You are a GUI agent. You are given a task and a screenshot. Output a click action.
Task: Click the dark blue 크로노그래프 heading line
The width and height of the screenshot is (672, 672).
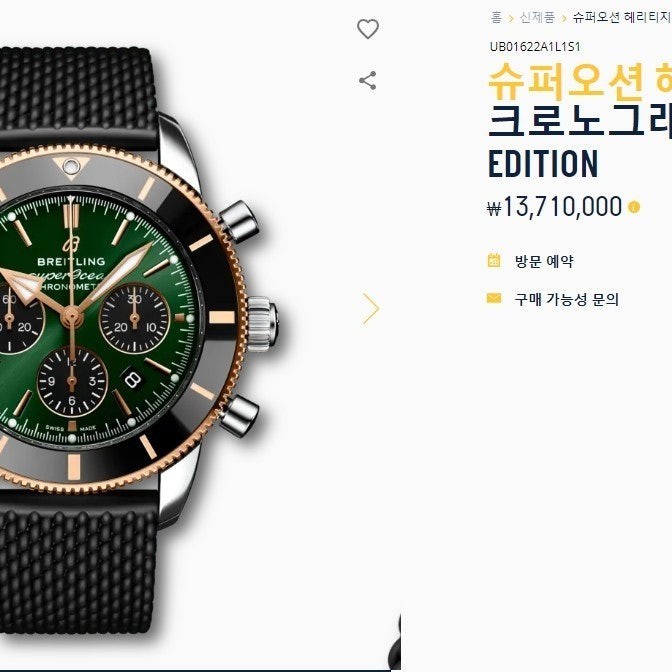[x=580, y=120]
